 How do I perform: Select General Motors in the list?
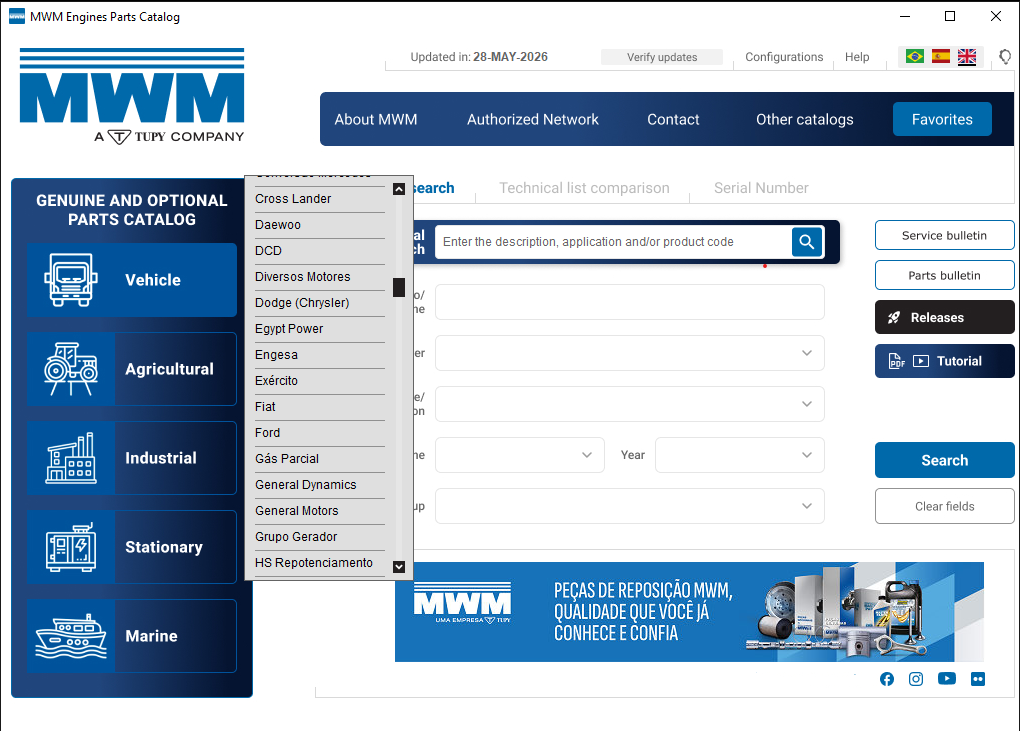(x=319, y=511)
